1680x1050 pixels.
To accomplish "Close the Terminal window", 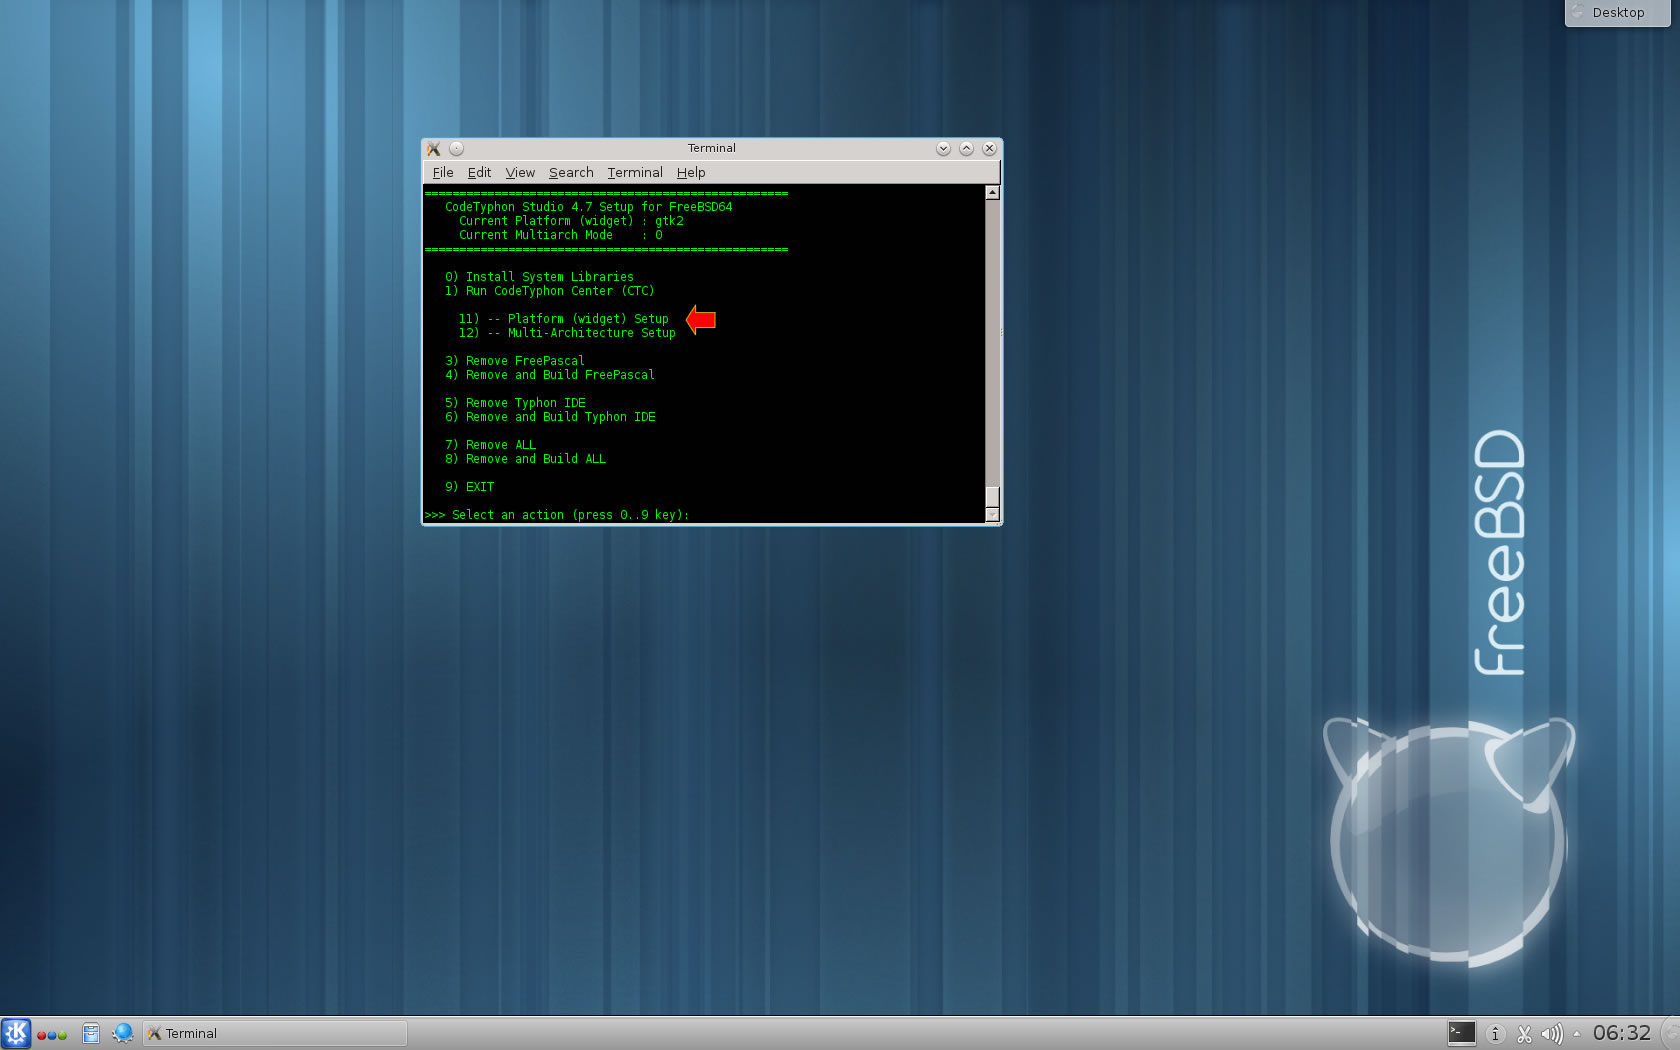I will 989,148.
